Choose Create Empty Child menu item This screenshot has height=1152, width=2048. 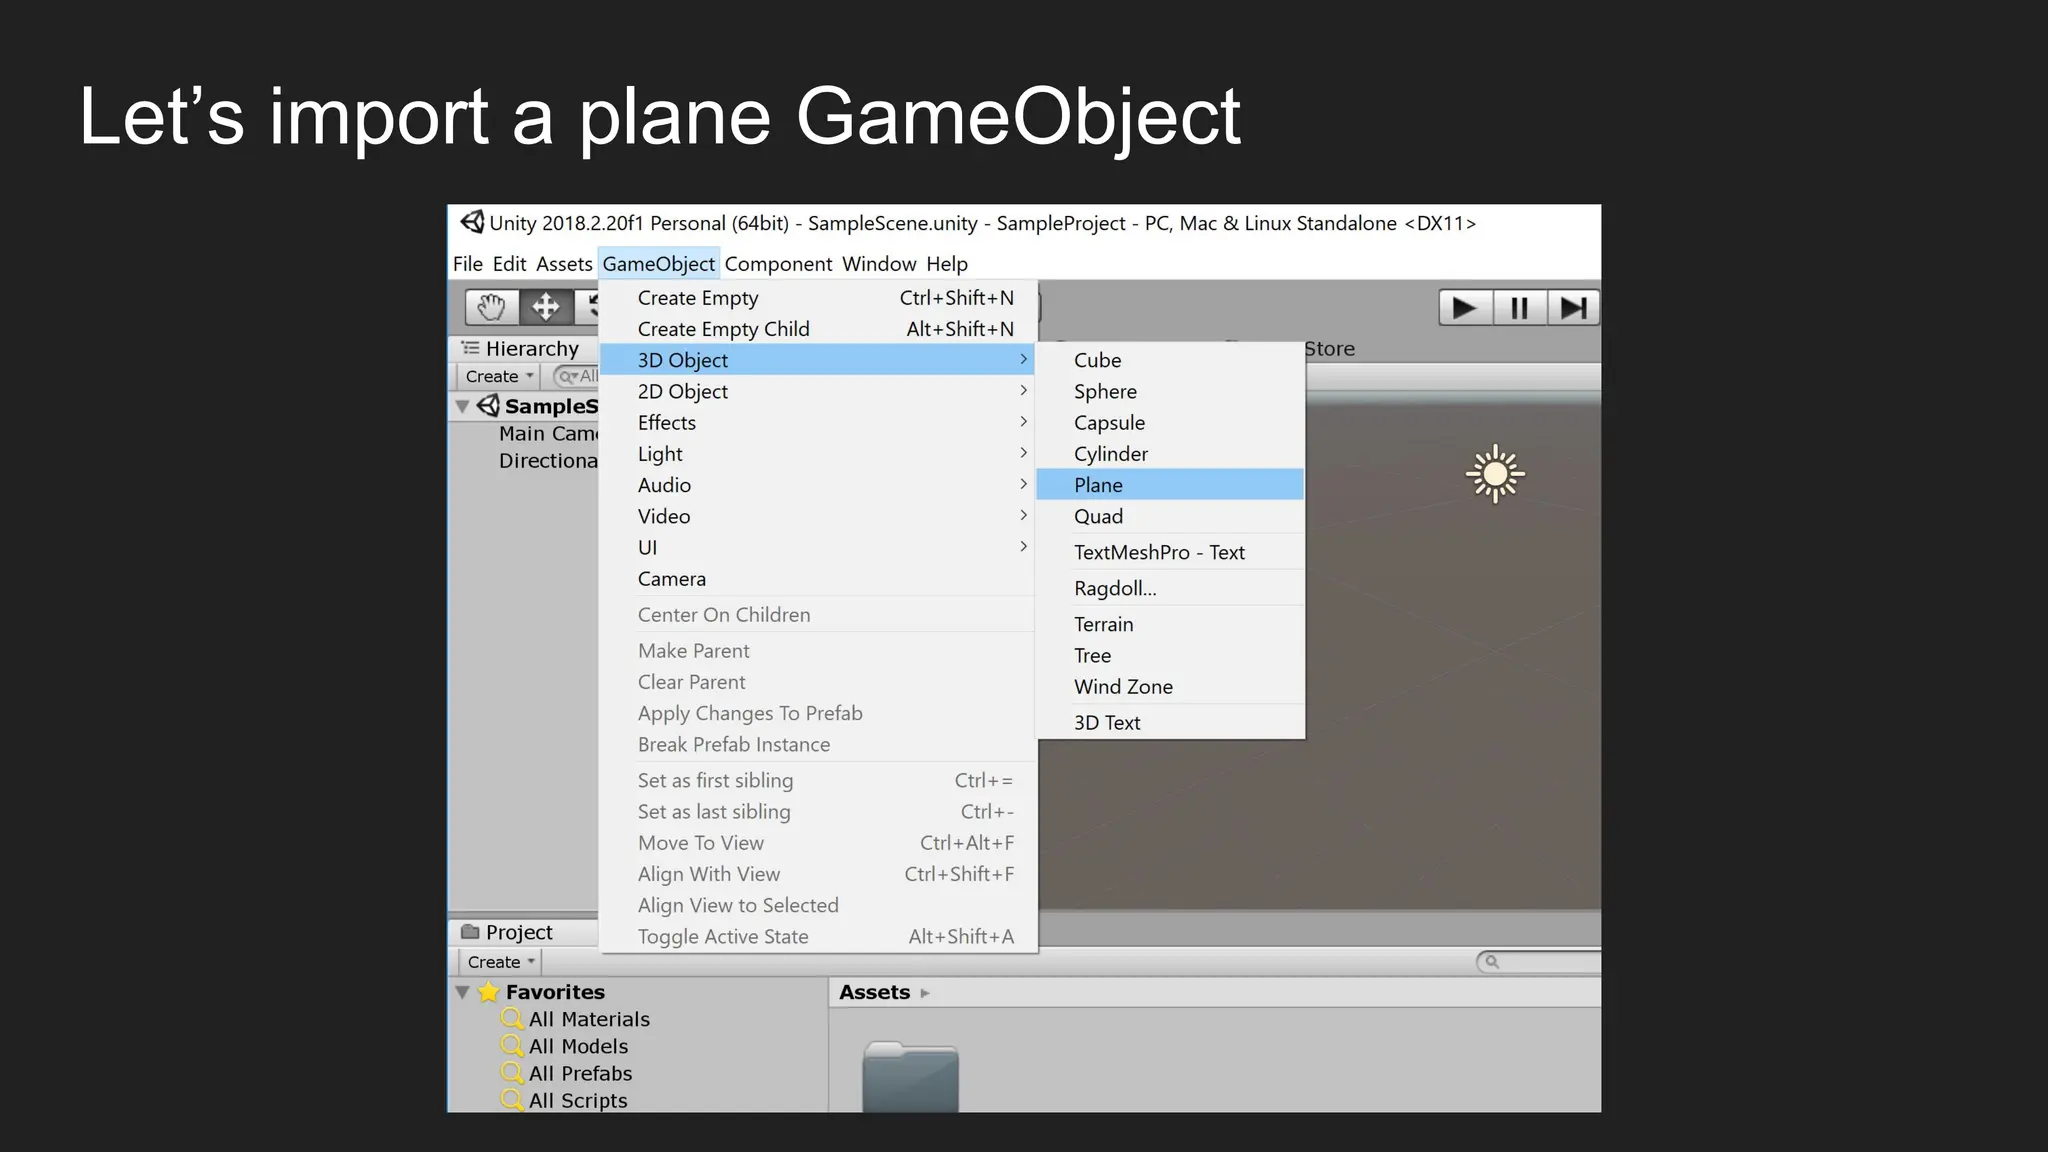(x=818, y=329)
